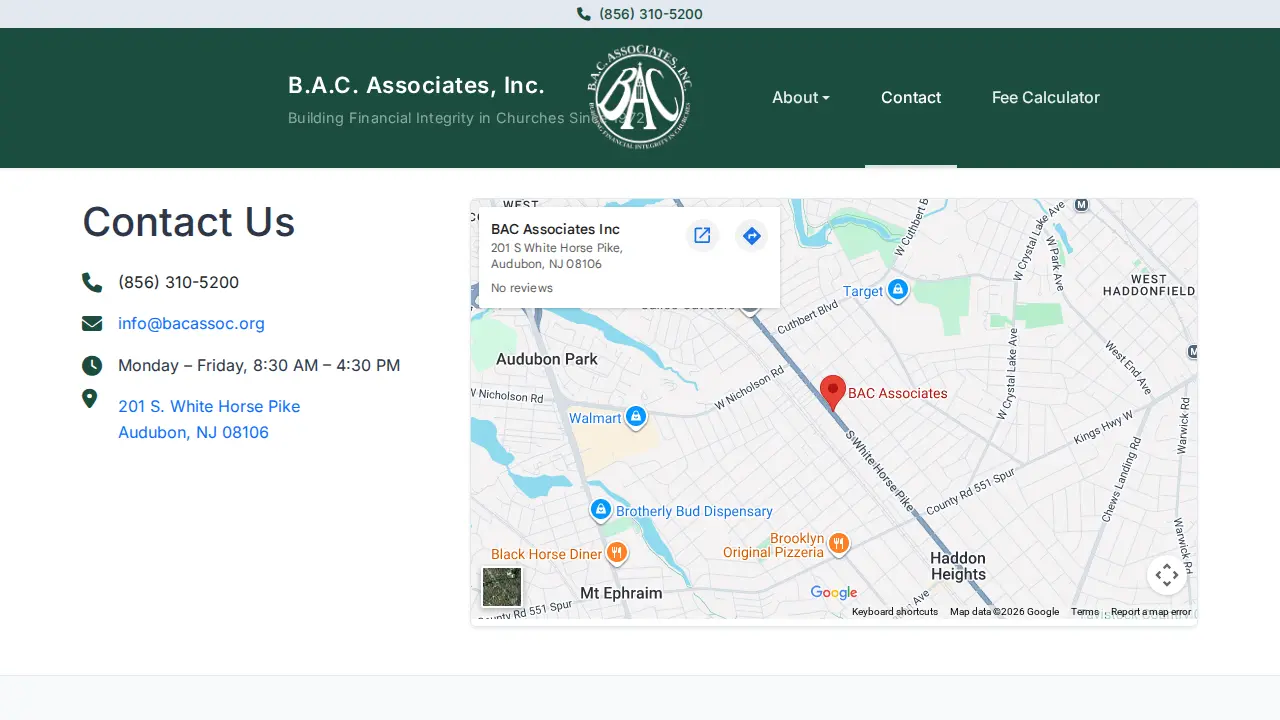Select the Brotherly Bud Dispensary pin
This screenshot has height=720, width=1280.
pos(600,510)
